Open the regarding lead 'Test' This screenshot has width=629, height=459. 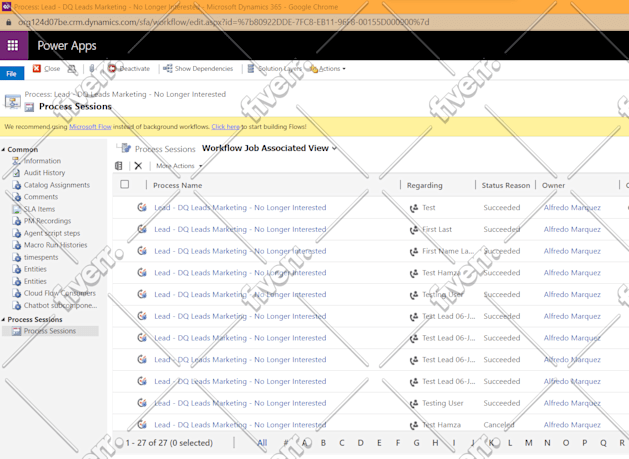click(428, 207)
